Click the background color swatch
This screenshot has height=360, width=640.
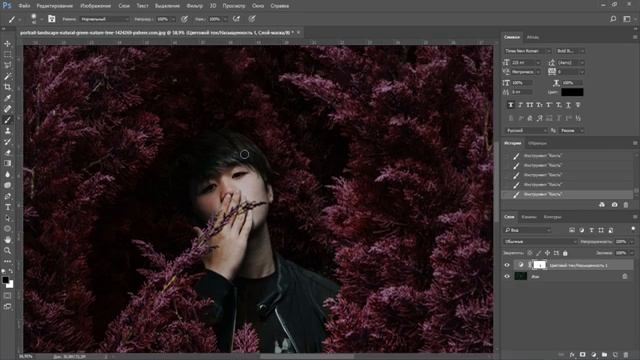[x=10, y=284]
